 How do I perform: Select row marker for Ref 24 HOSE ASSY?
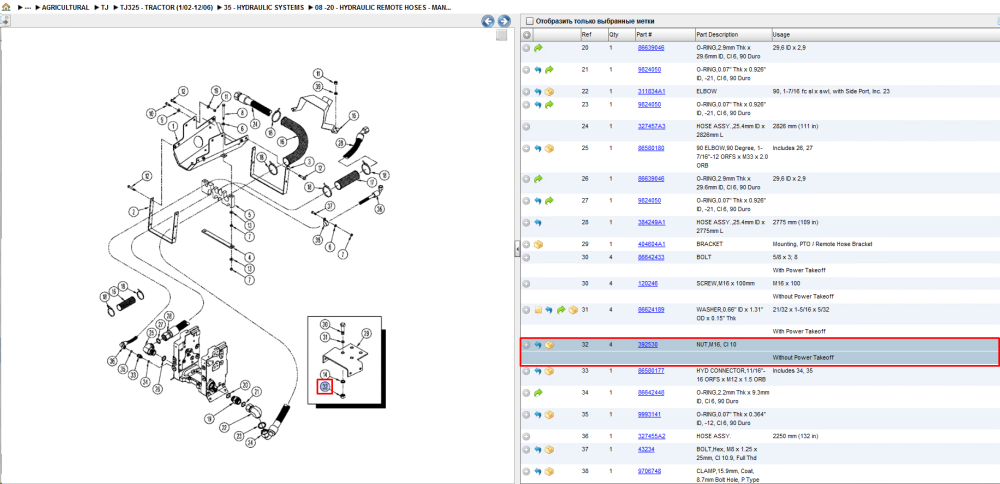[x=527, y=126]
